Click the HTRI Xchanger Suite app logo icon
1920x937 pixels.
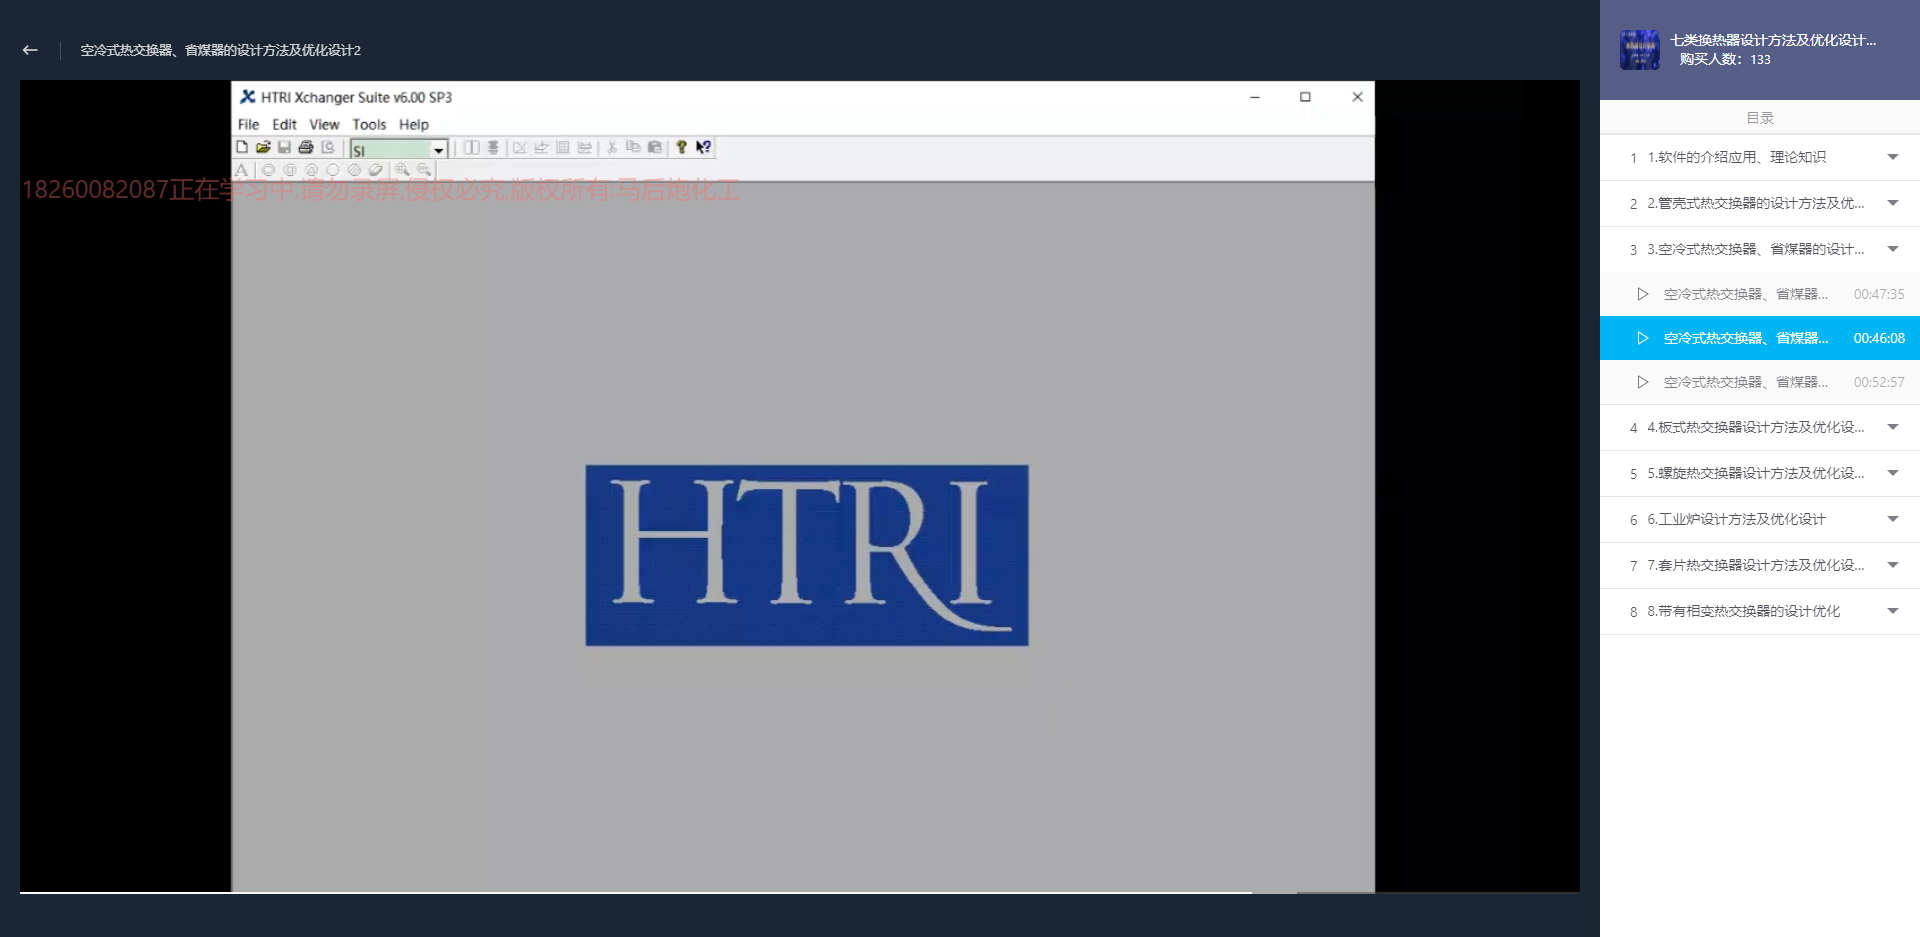point(247,97)
